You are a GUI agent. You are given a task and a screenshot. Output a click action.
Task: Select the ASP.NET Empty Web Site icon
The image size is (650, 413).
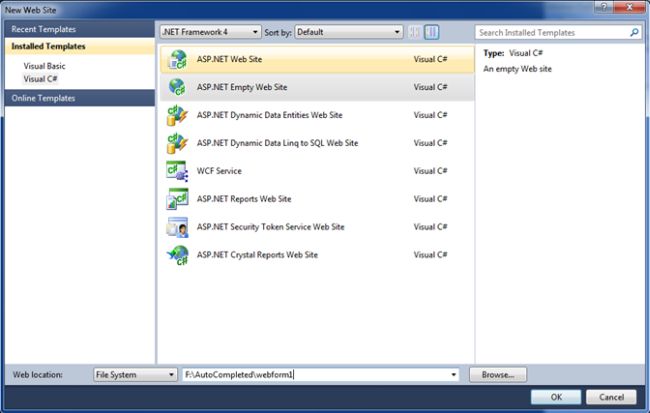(x=177, y=87)
